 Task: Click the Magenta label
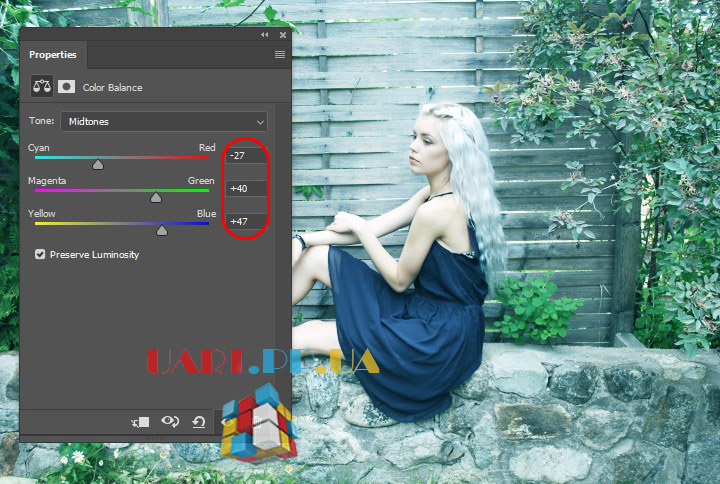[x=47, y=181]
